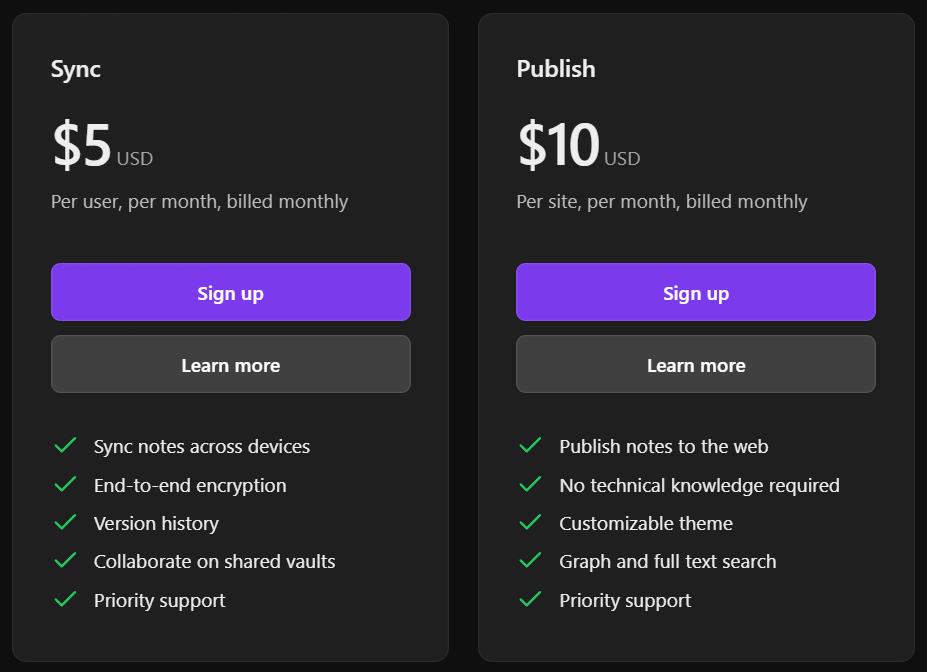
Task: Open Learn more under the Sync plan
Action: (231, 364)
